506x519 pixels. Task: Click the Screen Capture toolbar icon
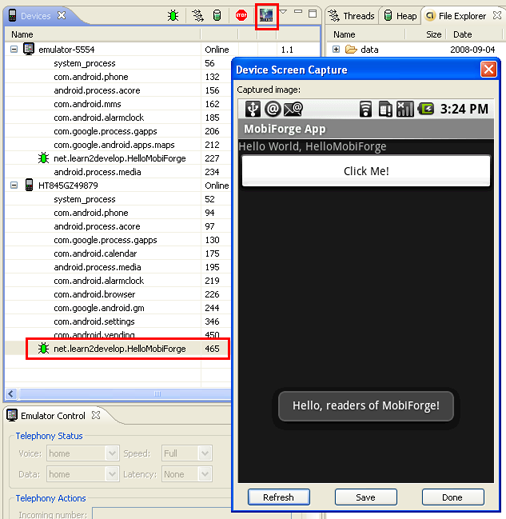pos(267,16)
